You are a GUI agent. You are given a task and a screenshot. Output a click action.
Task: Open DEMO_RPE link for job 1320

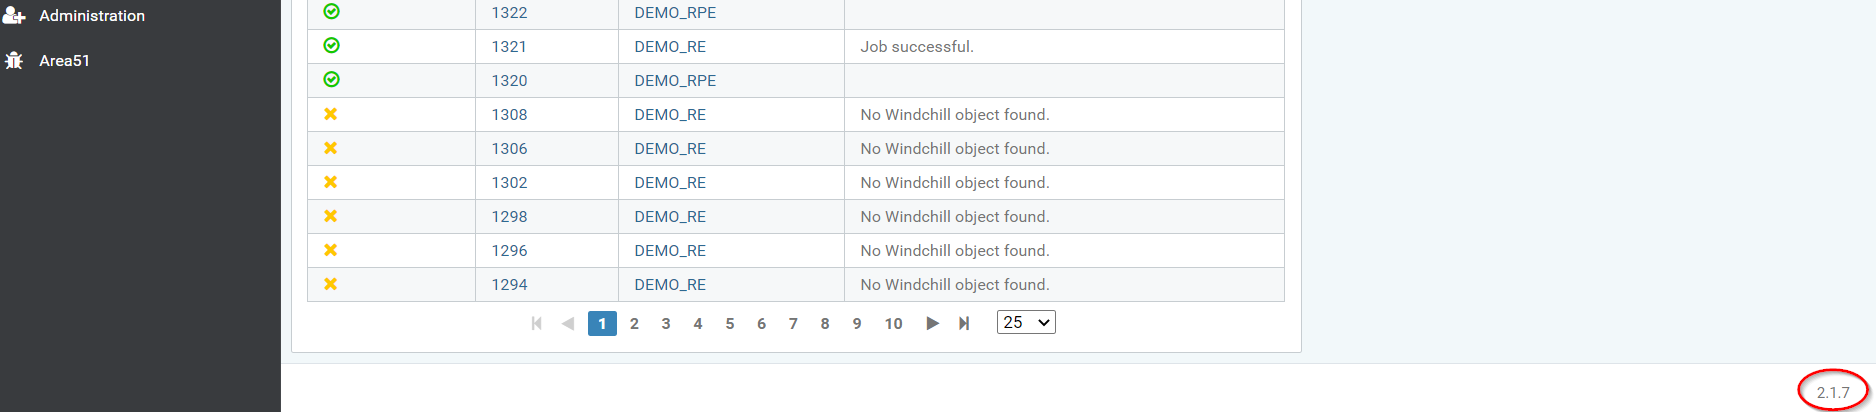675,81
